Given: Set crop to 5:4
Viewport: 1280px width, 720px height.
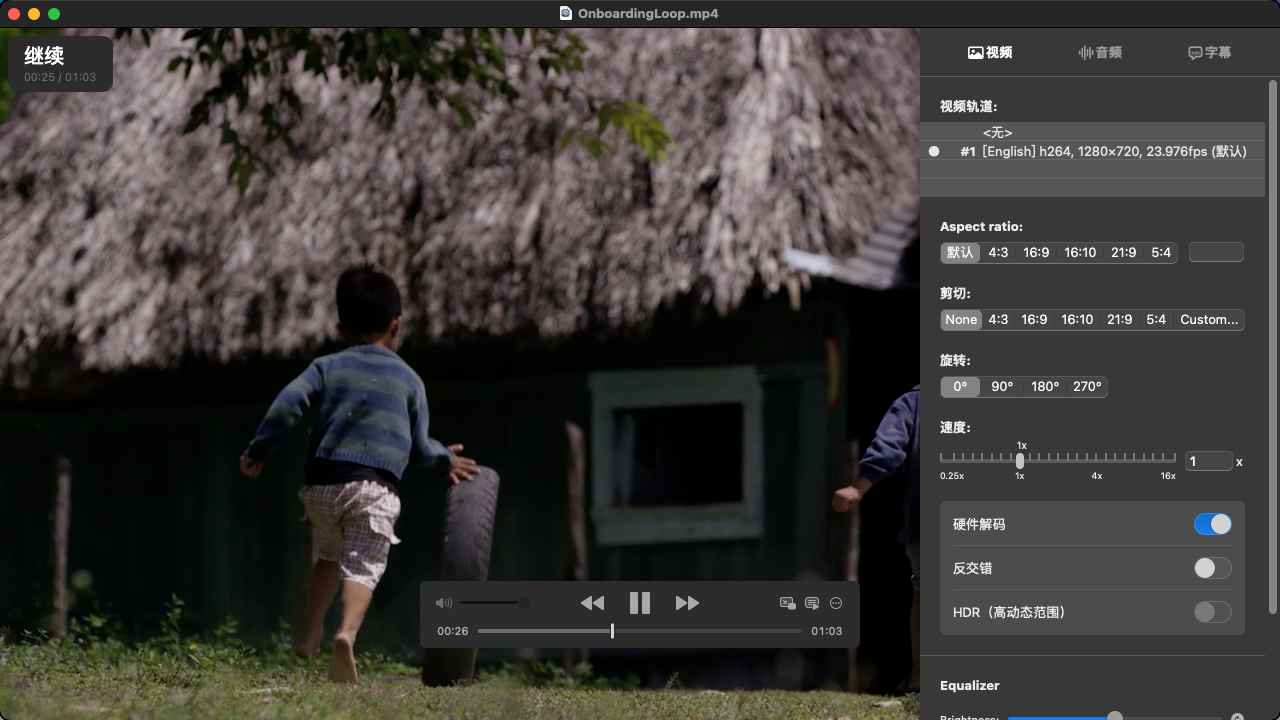Looking at the screenshot, I should pyautogui.click(x=1156, y=319).
